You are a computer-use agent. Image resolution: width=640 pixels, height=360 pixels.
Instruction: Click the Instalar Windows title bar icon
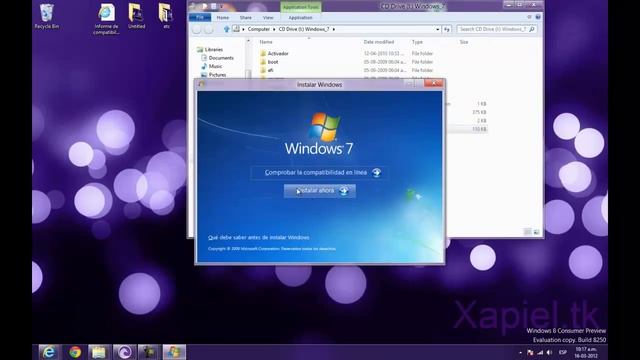click(201, 84)
